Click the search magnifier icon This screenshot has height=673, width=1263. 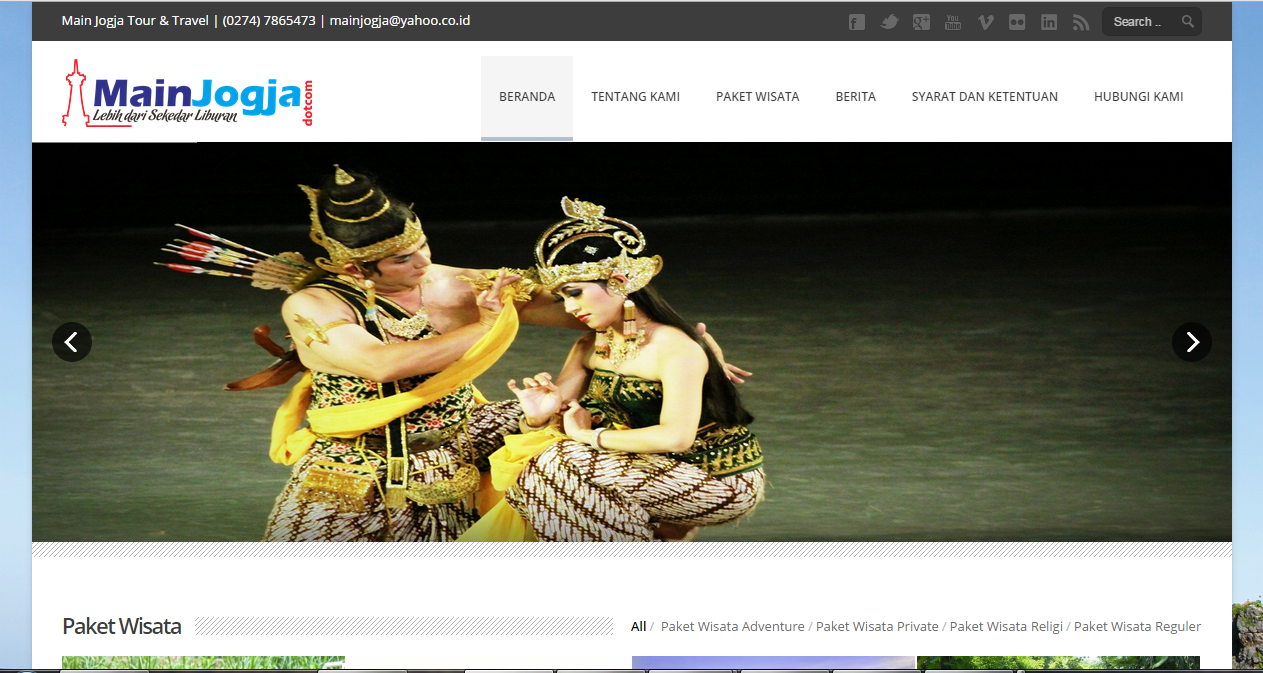point(1187,21)
